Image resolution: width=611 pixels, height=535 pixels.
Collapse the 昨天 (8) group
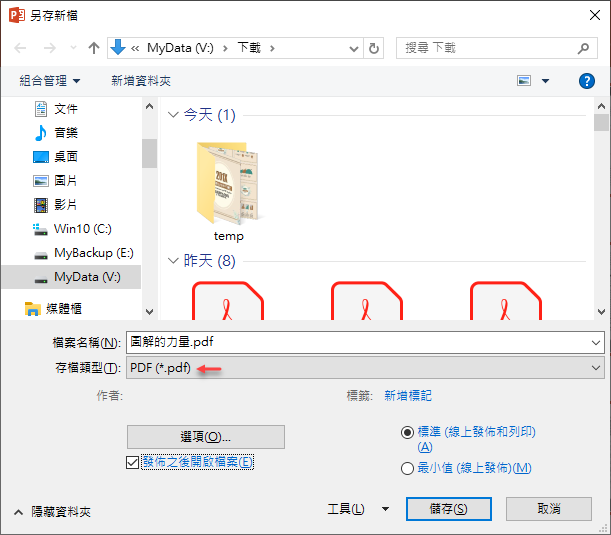tap(173, 261)
